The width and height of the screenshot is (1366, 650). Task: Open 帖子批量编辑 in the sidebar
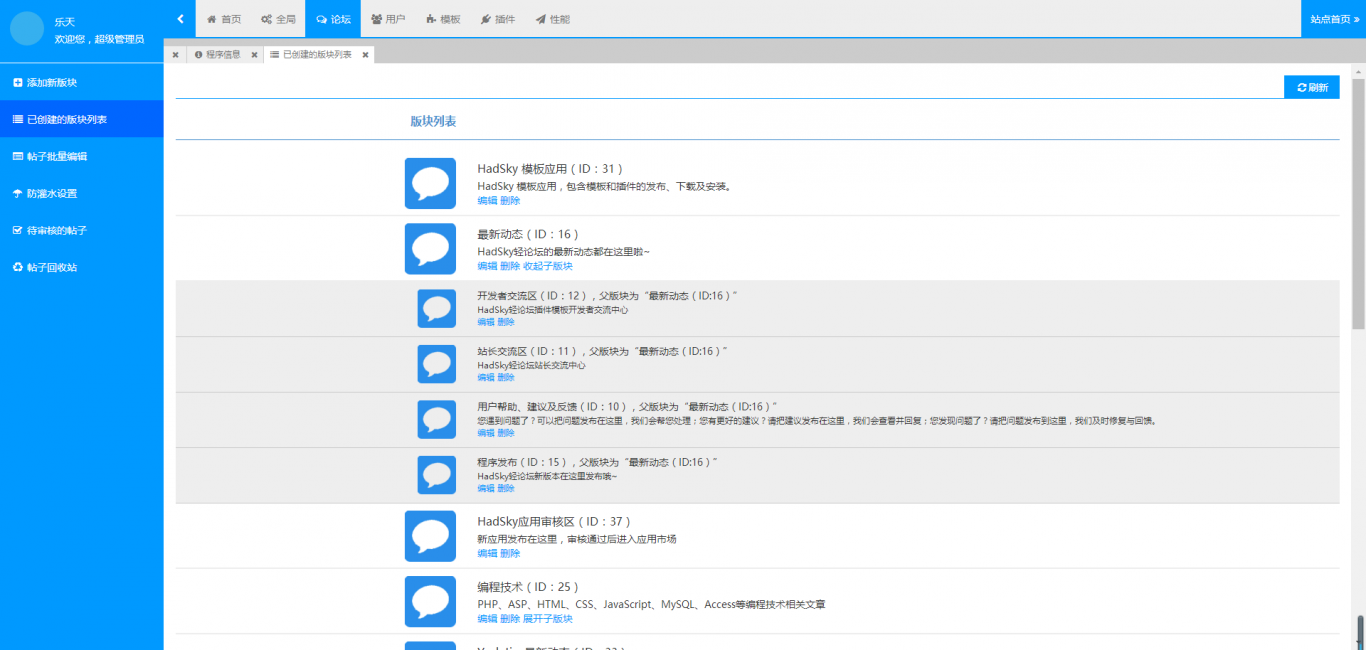82,156
